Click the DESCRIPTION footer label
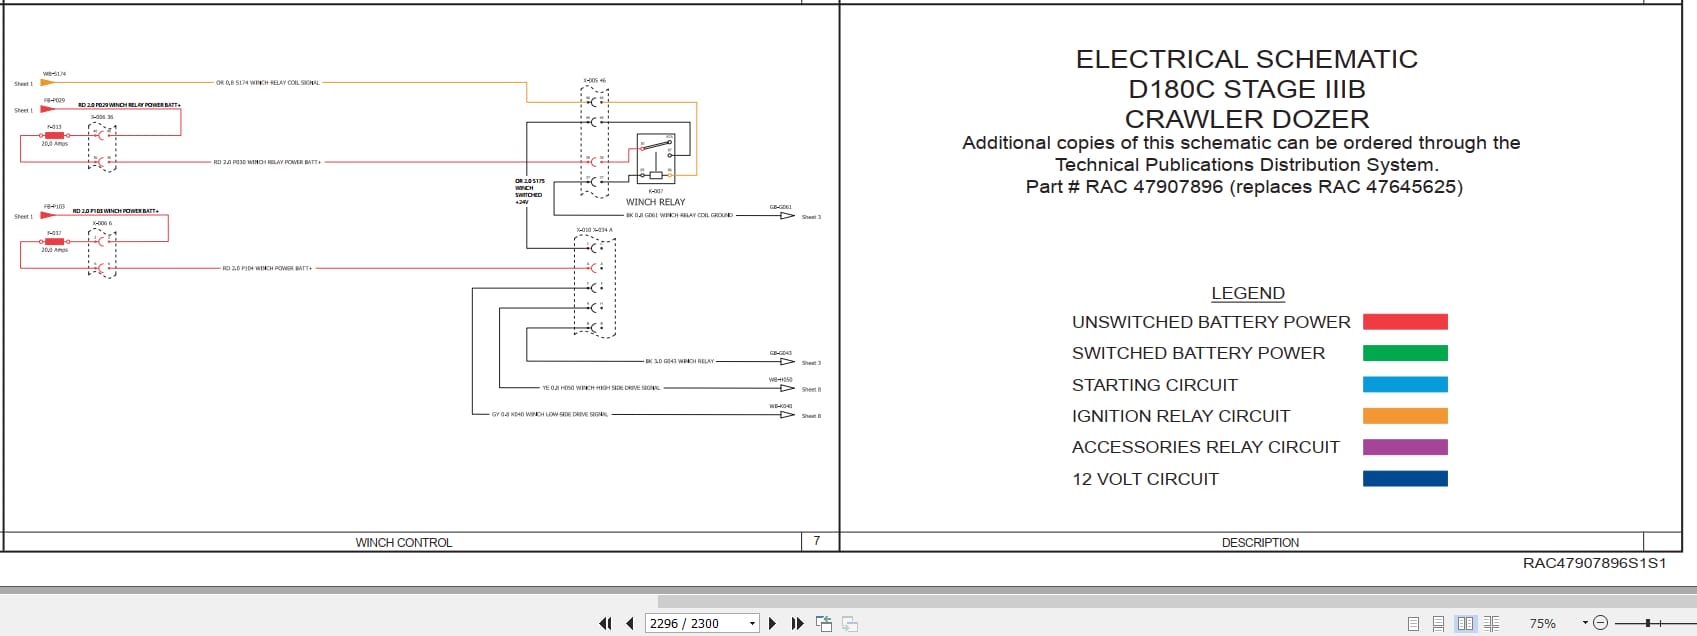Screen dimensions: 1697x636 point(1260,542)
